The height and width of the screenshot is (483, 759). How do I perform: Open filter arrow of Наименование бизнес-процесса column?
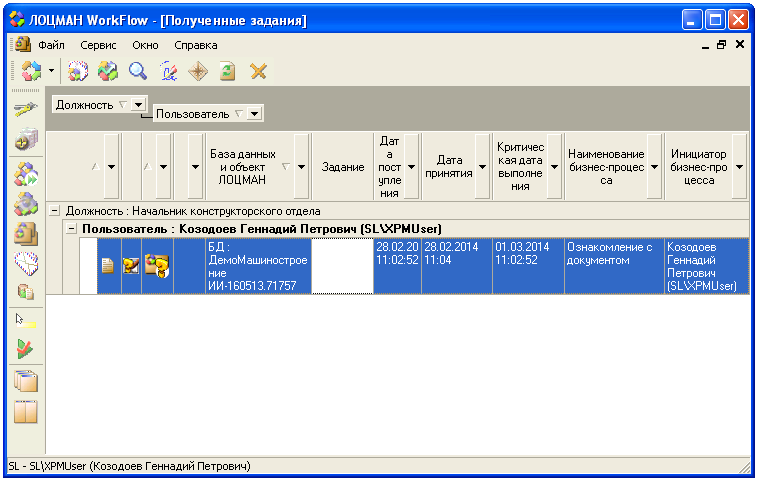(654, 167)
